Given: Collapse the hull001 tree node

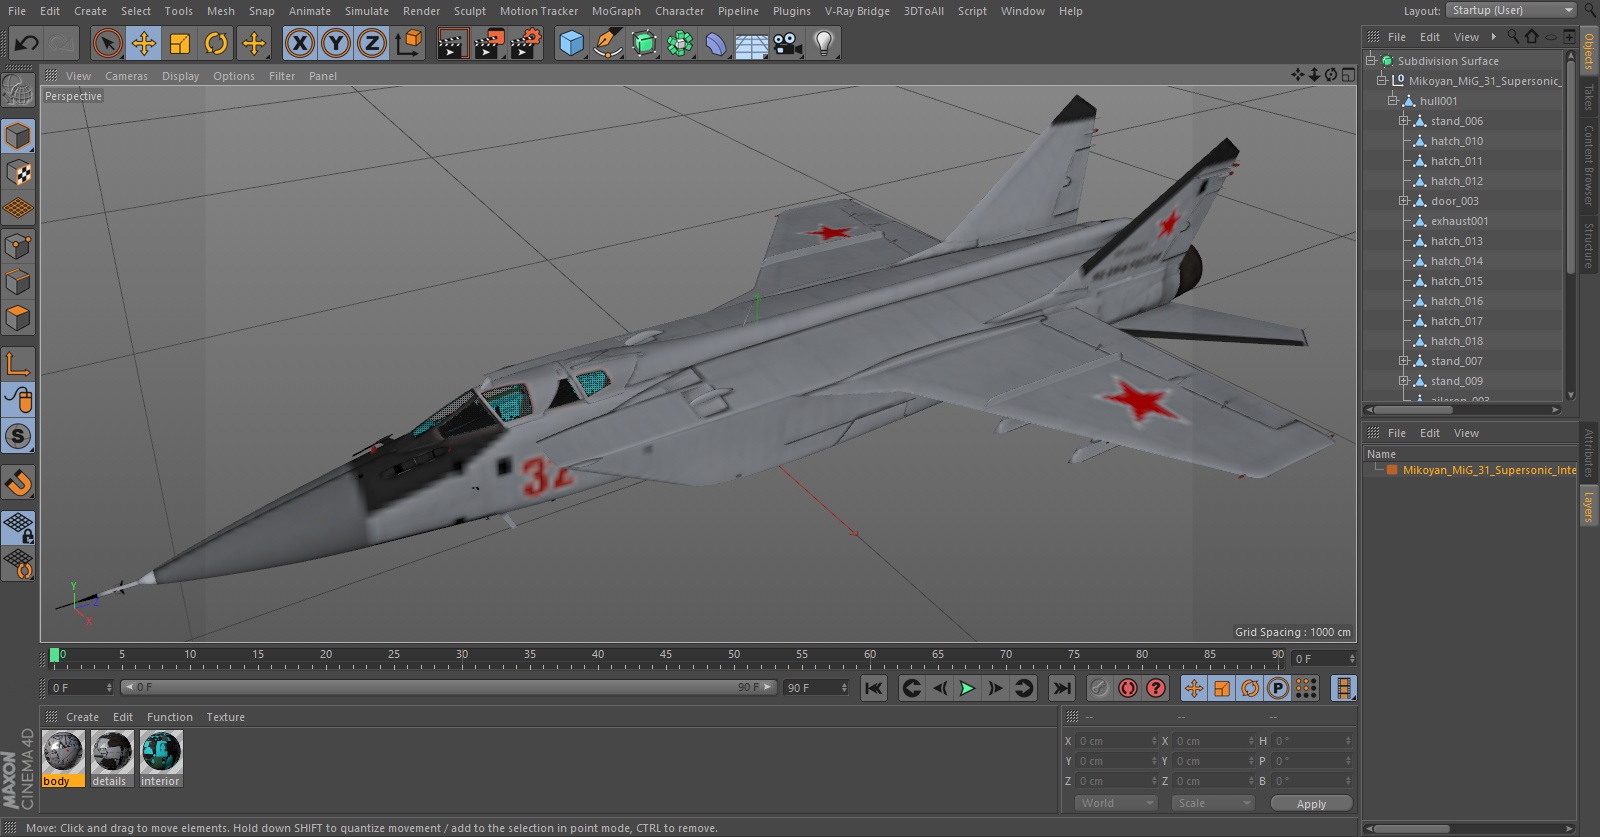Looking at the screenshot, I should click(1392, 101).
